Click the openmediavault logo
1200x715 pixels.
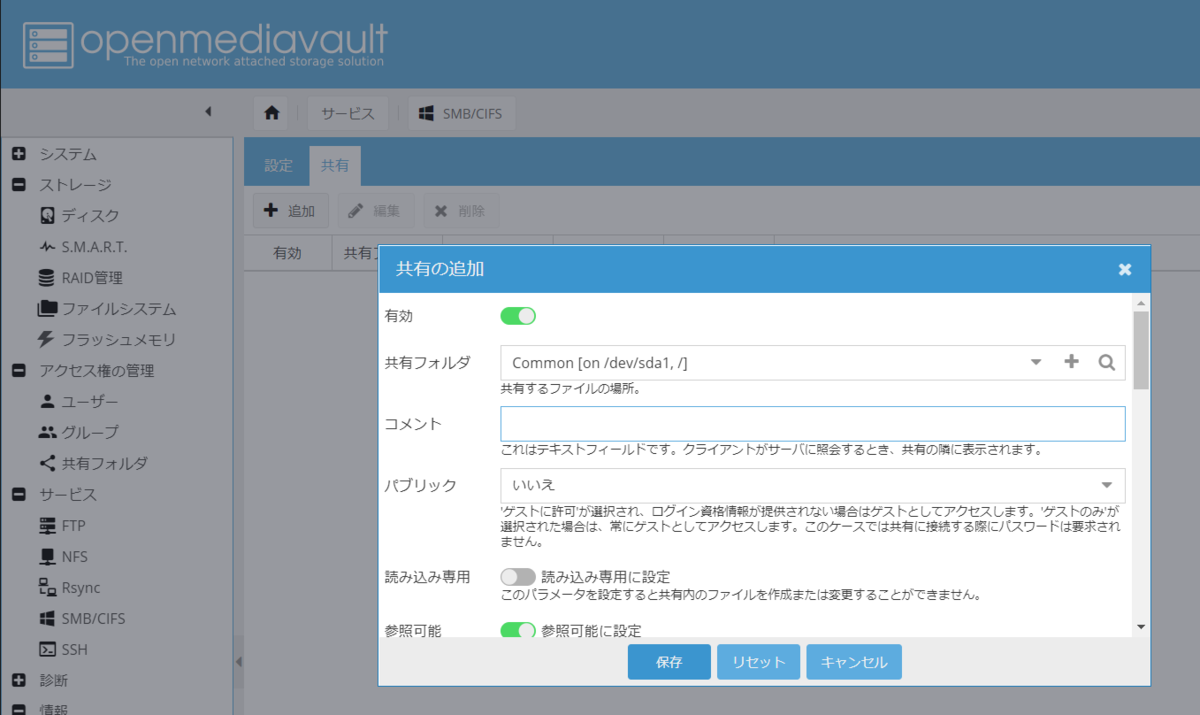(x=206, y=44)
